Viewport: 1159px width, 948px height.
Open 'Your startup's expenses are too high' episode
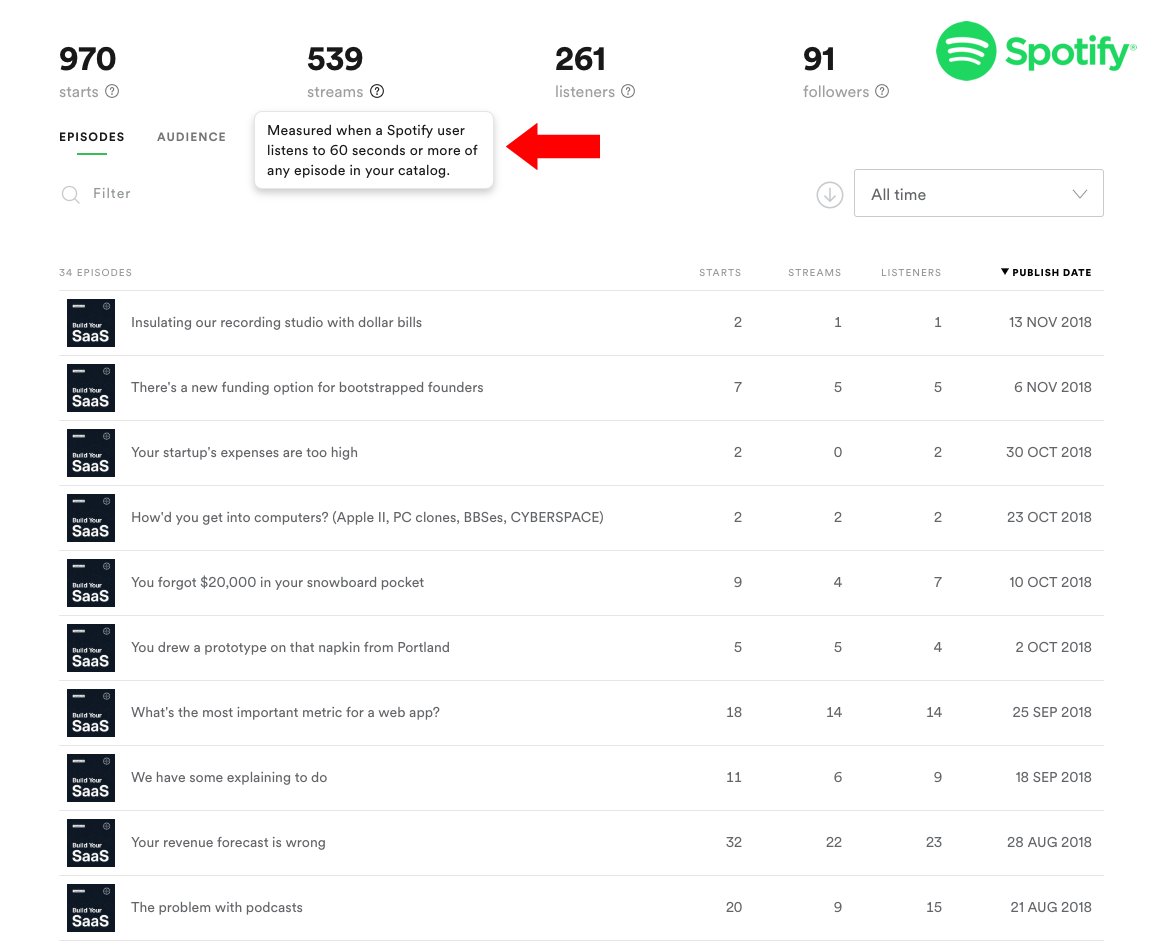(x=244, y=452)
